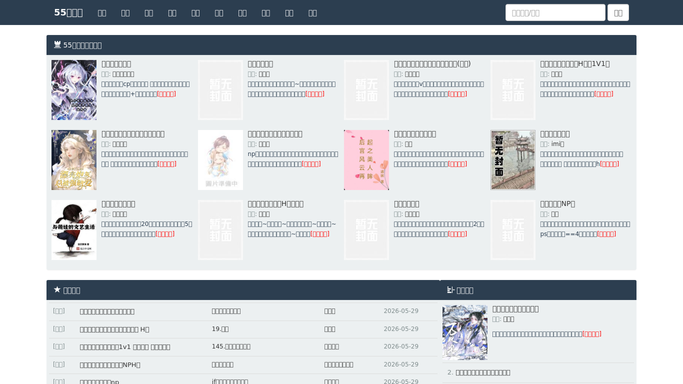Click the red read-more link in the pink cover card
683x384 pixels.
click(457, 164)
